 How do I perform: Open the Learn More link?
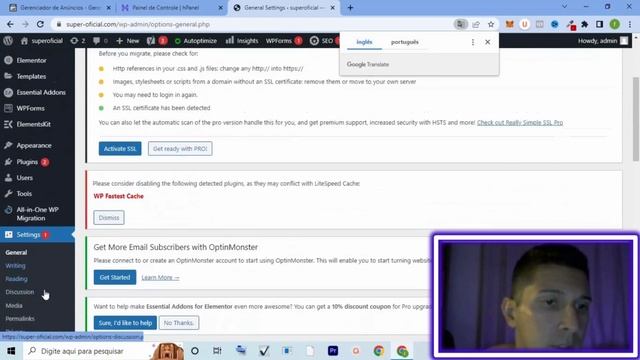pos(160,278)
